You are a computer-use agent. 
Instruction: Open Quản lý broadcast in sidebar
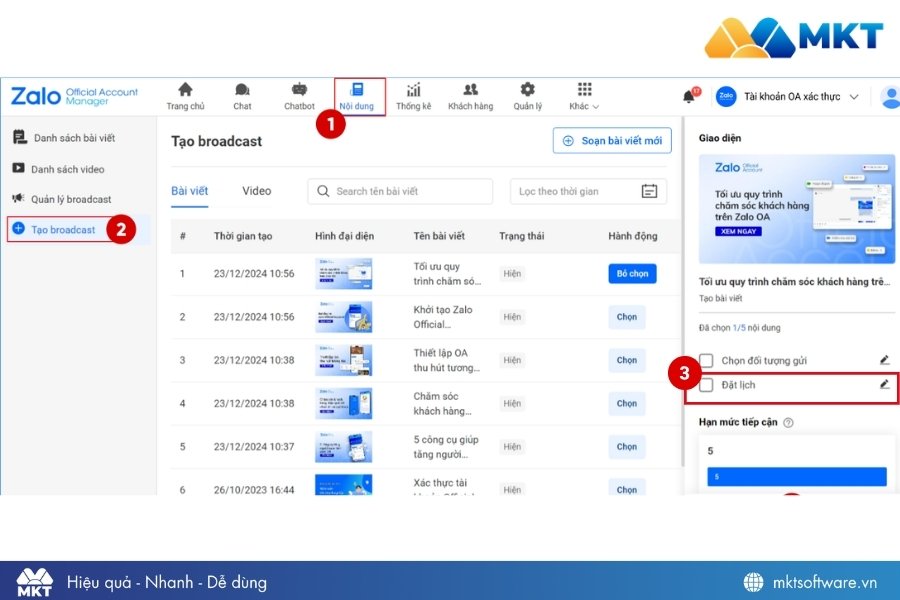(71, 199)
